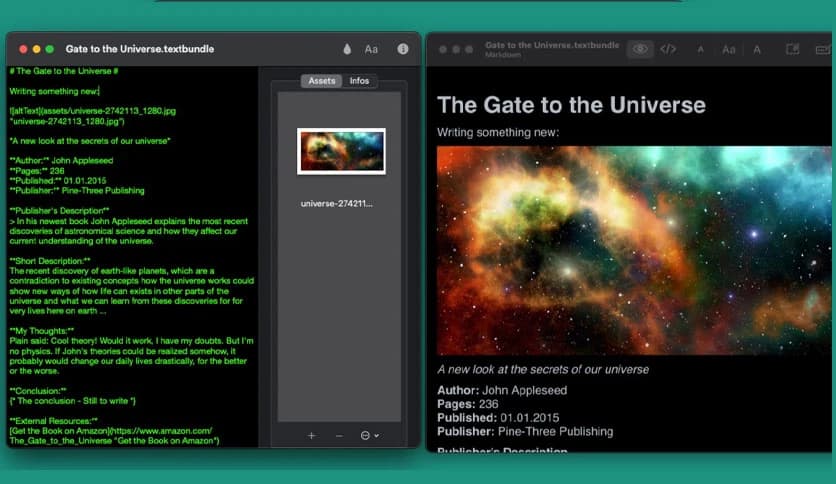The image size is (836, 484).
Task: Click the italic caption 'A new look at the secrets'
Action: [543, 370]
